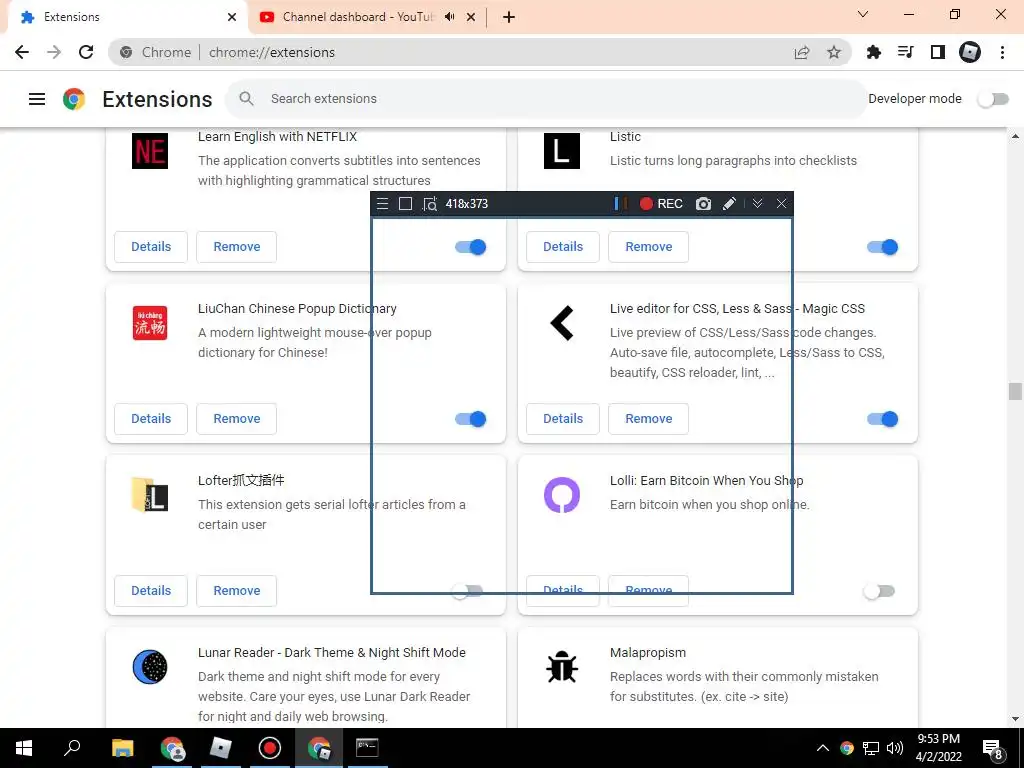Click the recorder region-select magnifier icon
1024x768 pixels.
pos(429,204)
